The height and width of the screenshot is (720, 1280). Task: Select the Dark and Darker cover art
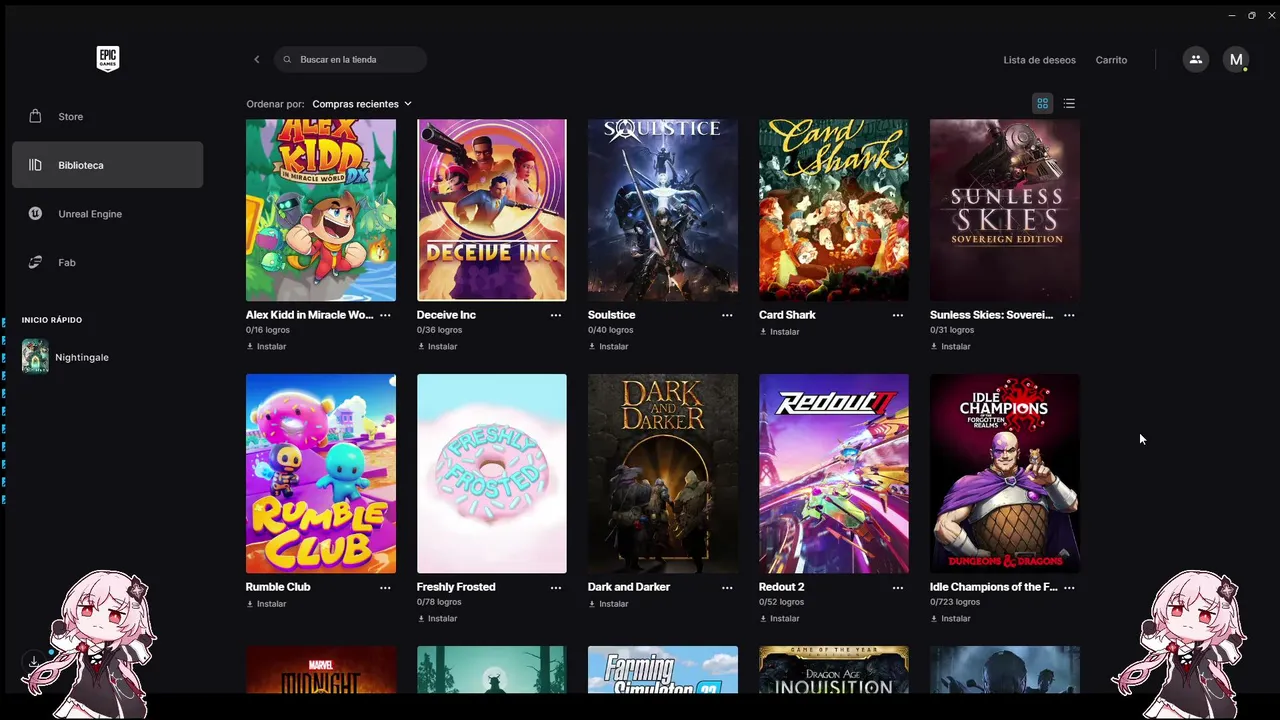663,474
